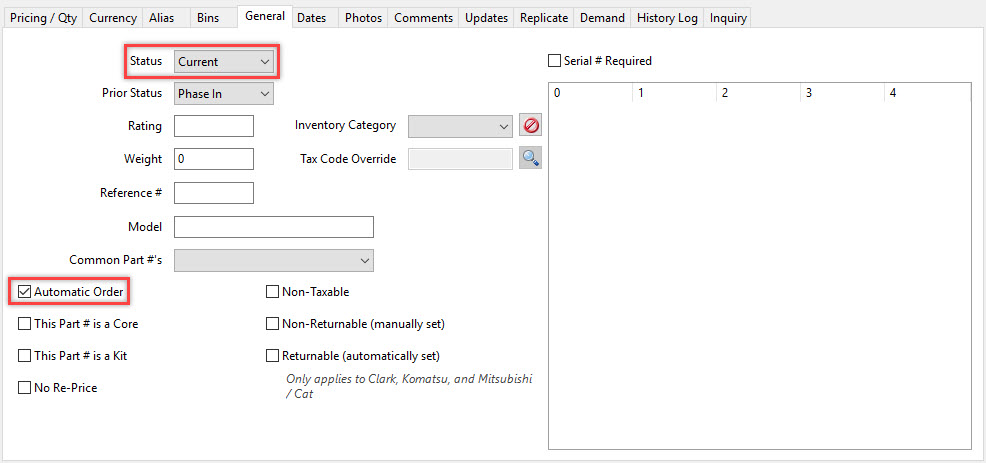This screenshot has height=463, width=986.
Task: Enable the Serial # Required checkbox
Action: 554,61
